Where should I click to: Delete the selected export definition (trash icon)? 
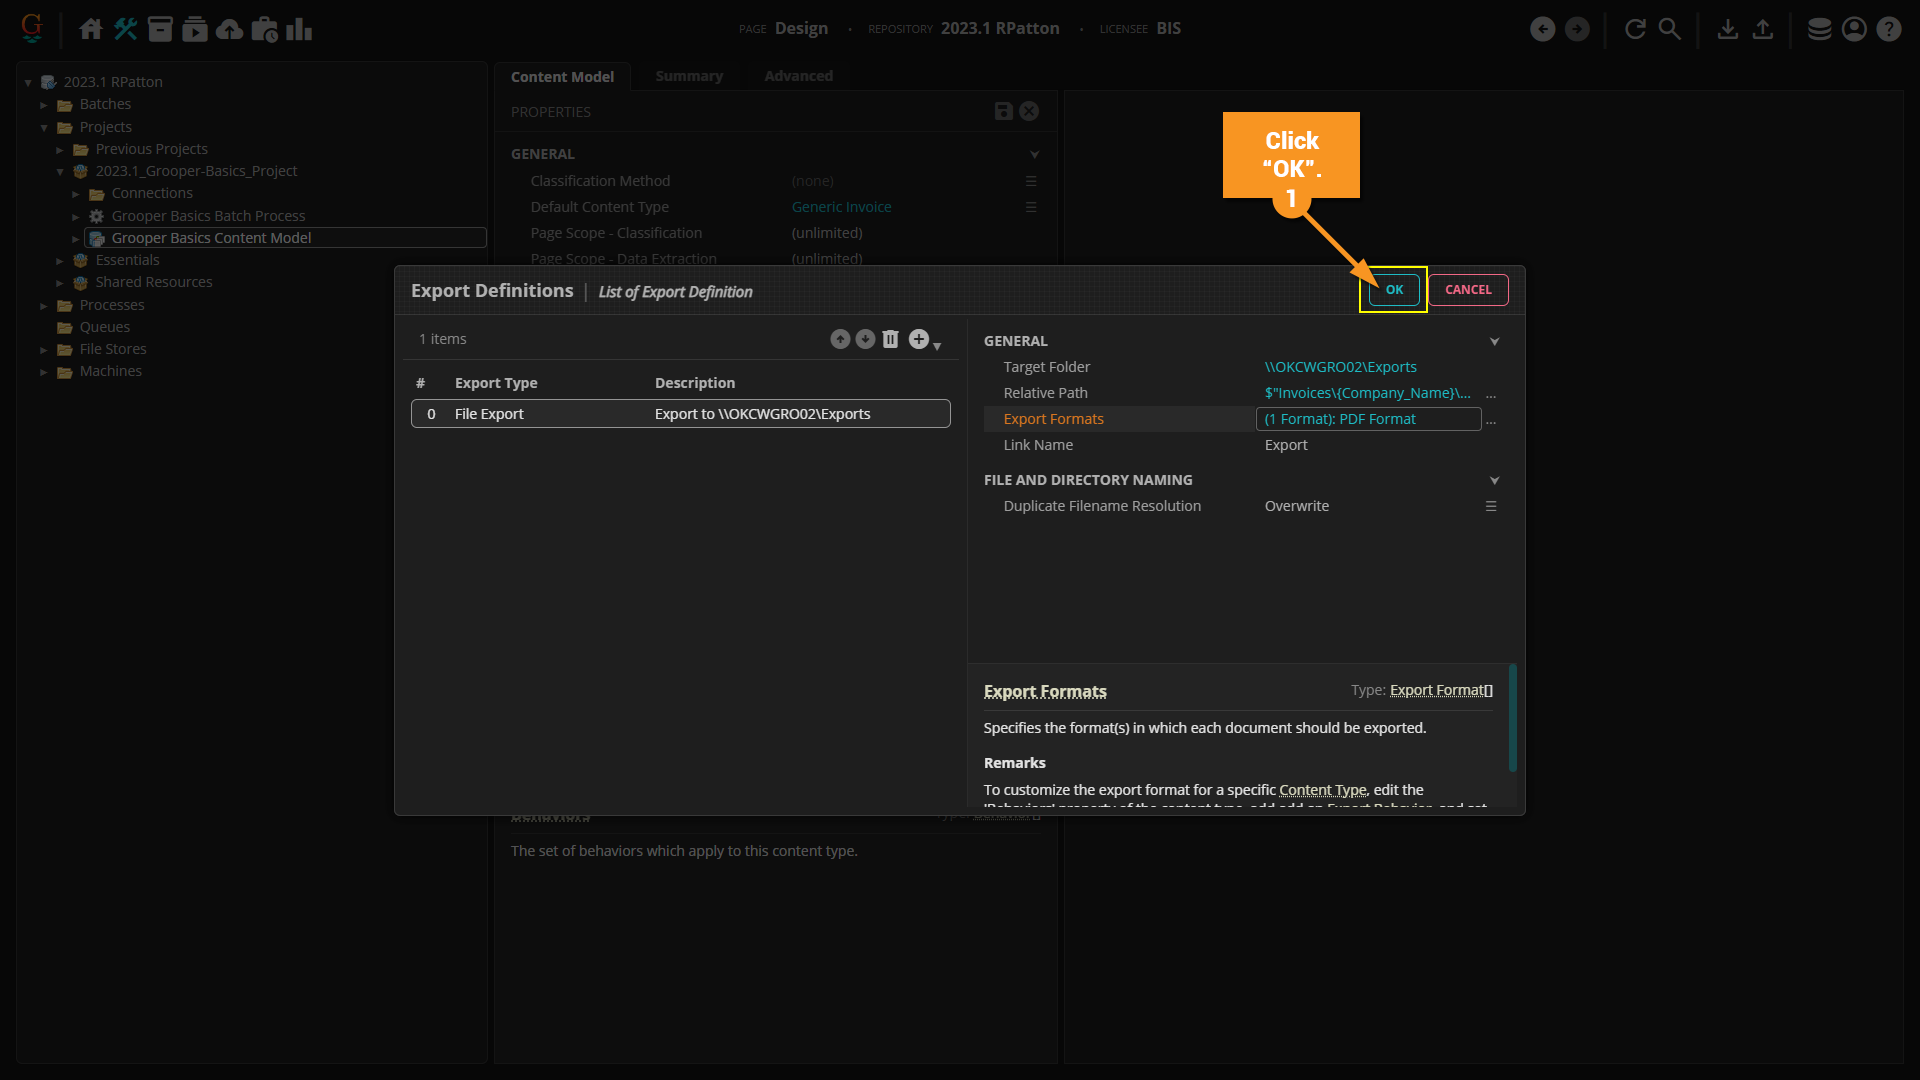click(x=890, y=339)
